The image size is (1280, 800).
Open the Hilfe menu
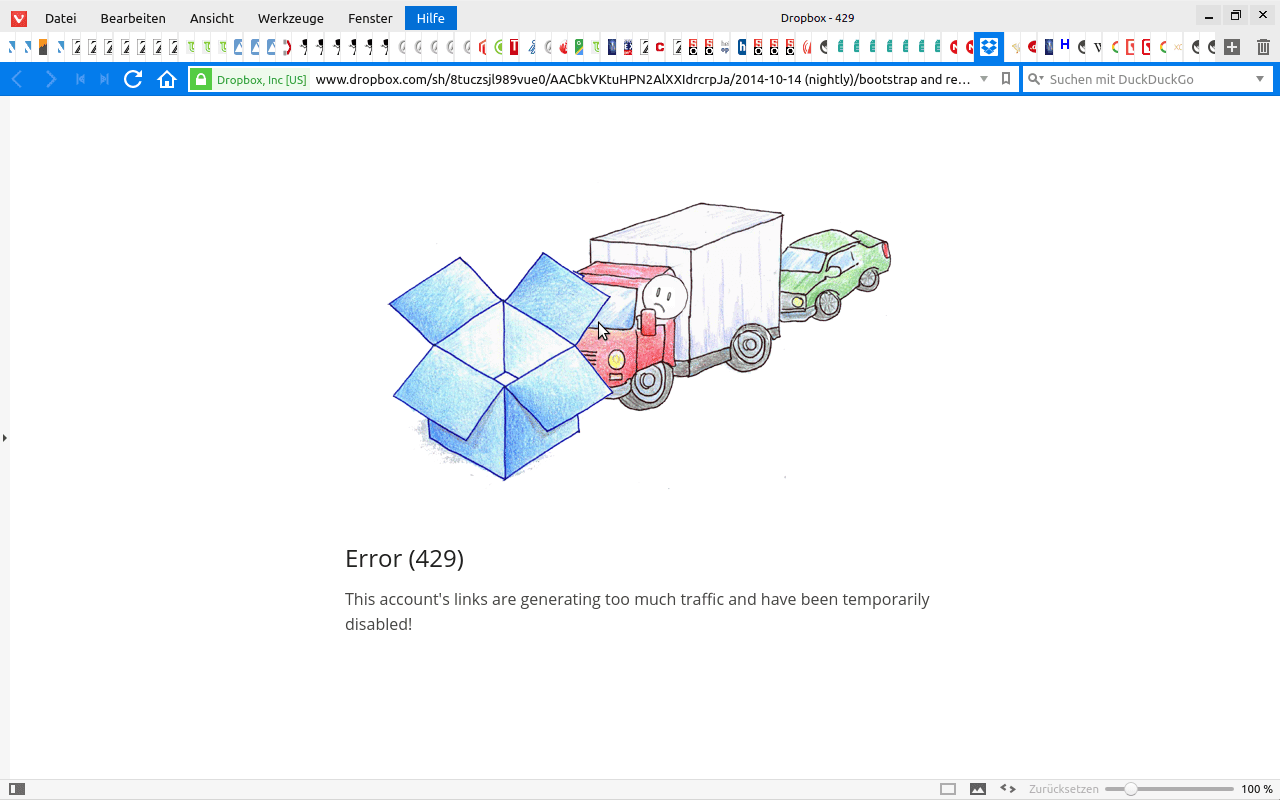[x=431, y=18]
